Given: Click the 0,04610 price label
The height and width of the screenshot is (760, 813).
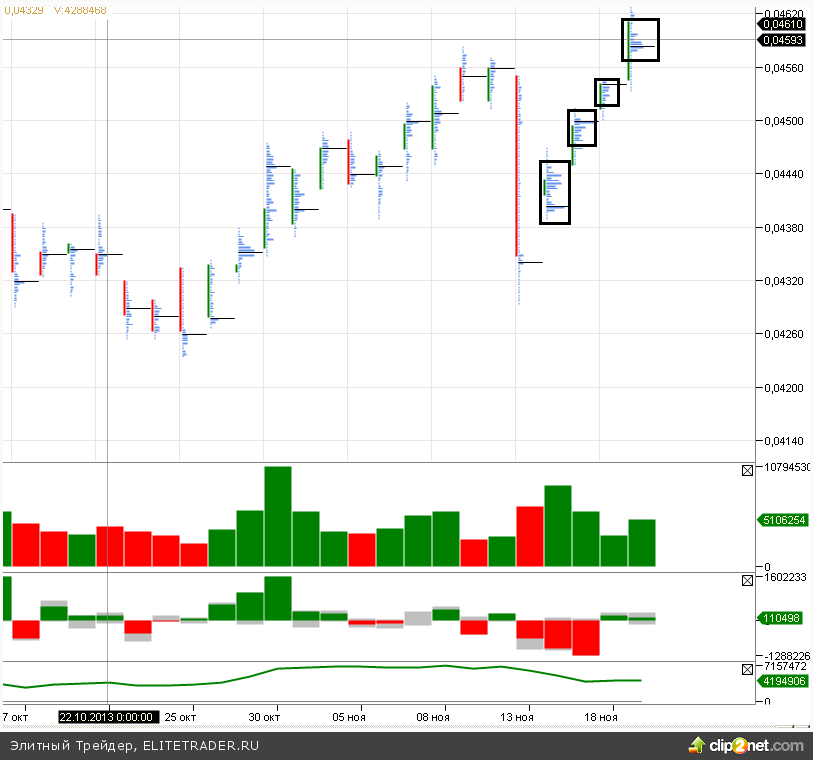Looking at the screenshot, I should point(784,23).
